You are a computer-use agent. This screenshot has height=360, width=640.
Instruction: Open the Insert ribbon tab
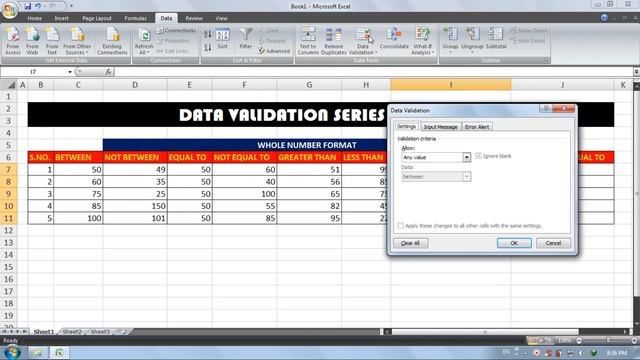(61, 18)
